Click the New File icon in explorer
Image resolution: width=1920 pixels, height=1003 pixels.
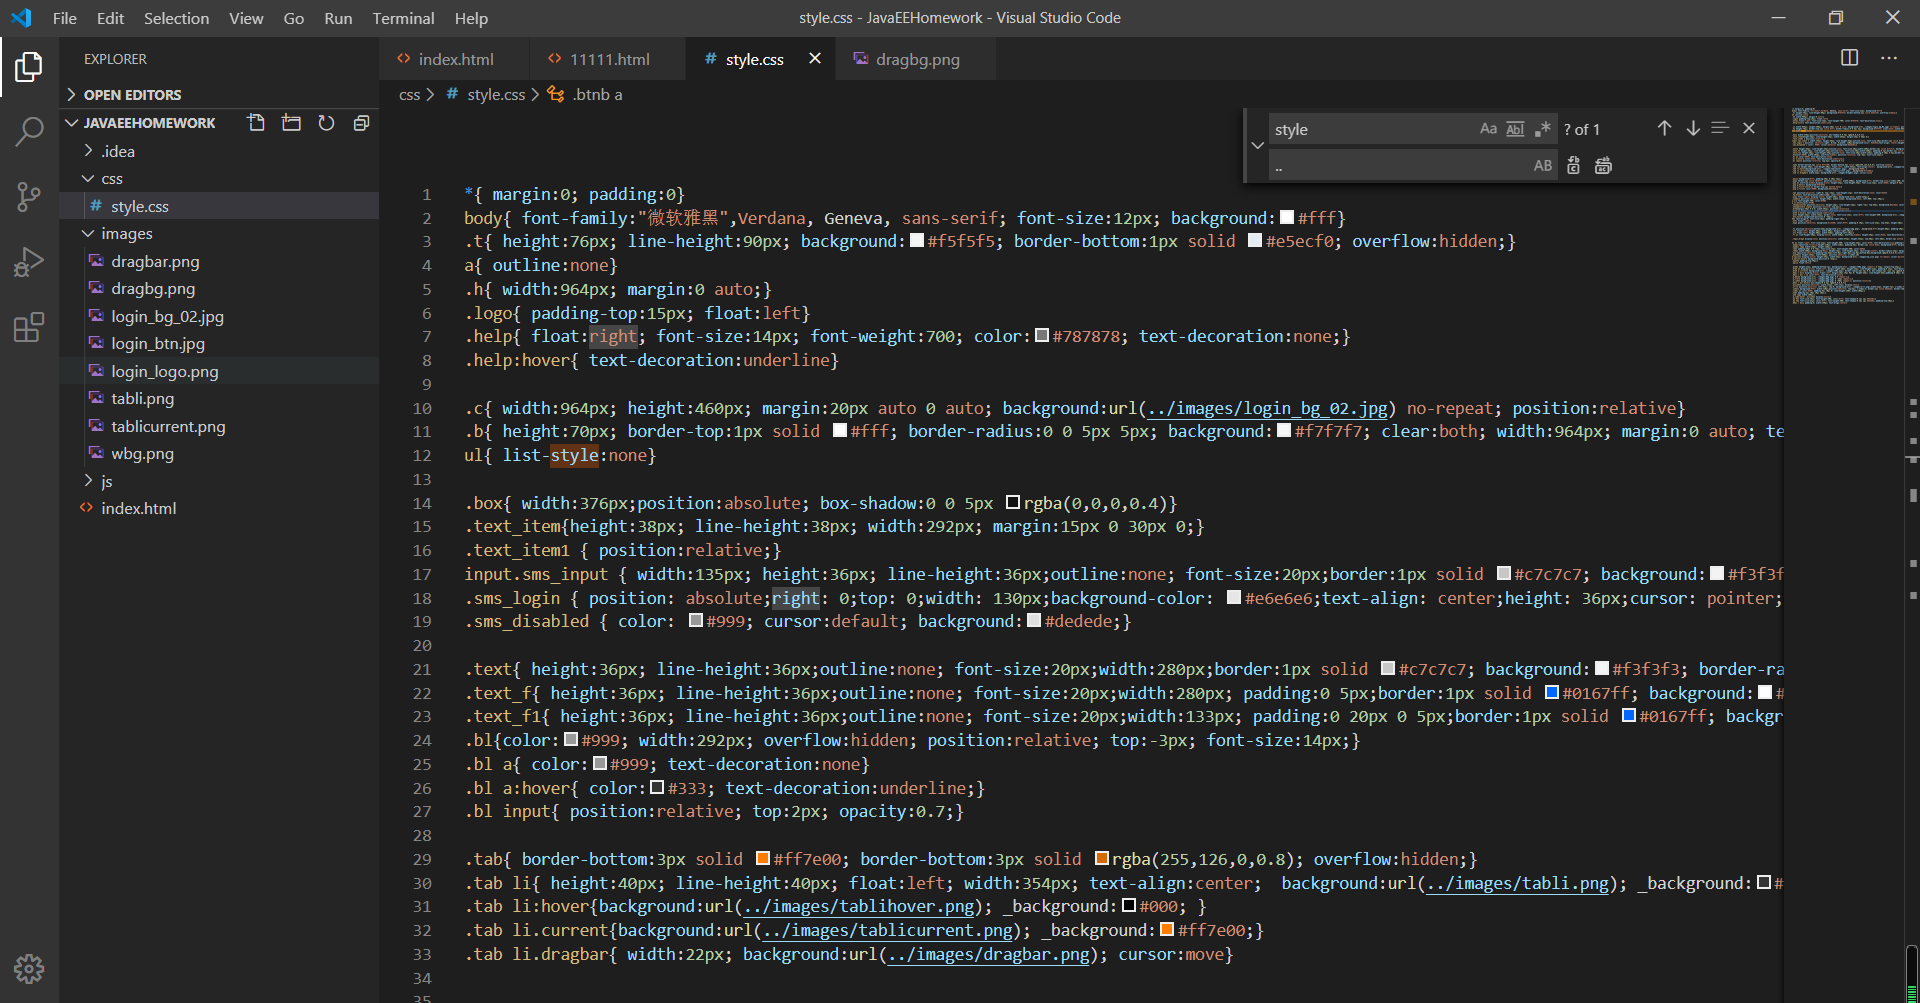(256, 123)
